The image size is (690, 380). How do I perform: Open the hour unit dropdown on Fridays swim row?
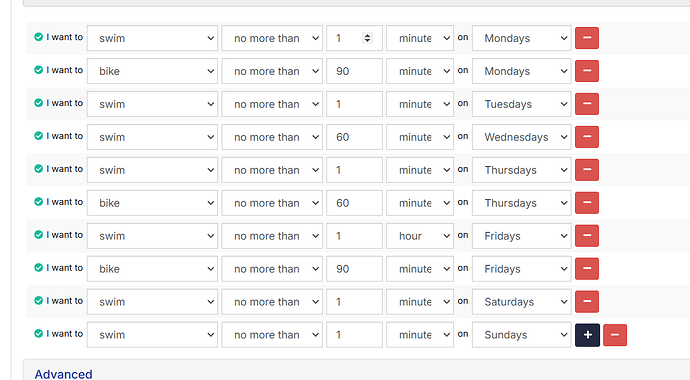[x=420, y=236]
